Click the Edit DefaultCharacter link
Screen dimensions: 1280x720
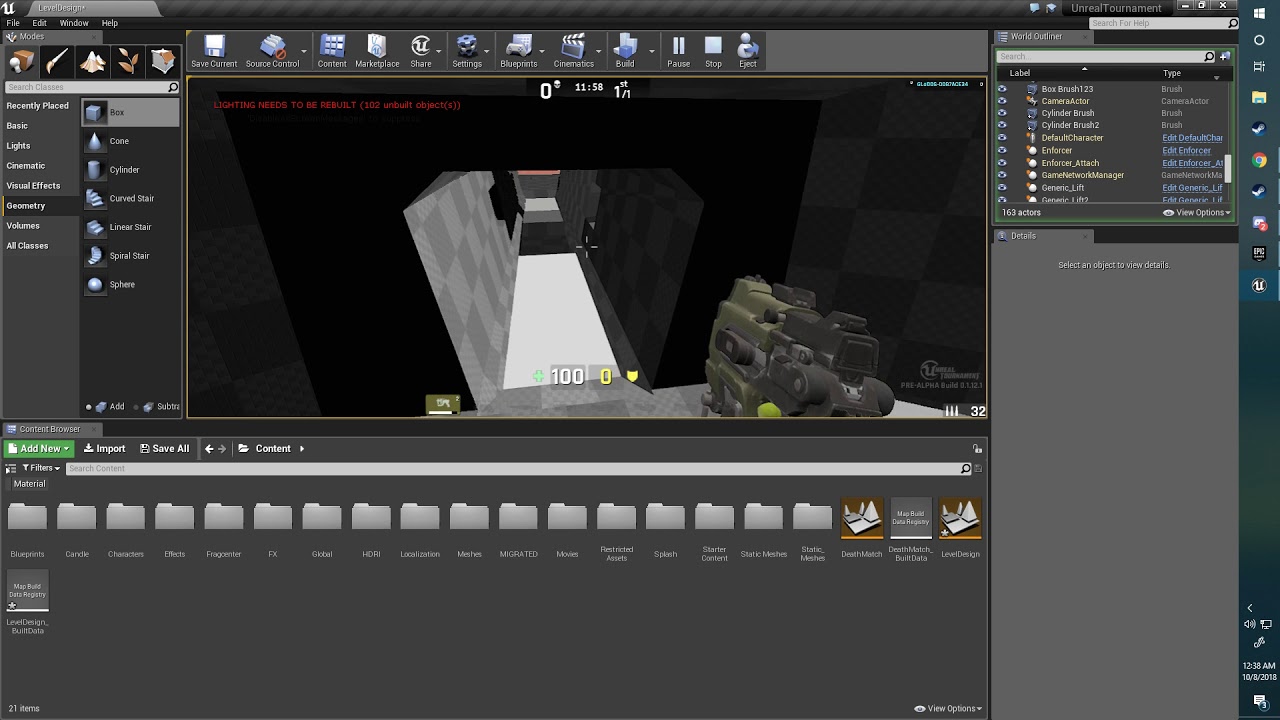(1192, 138)
